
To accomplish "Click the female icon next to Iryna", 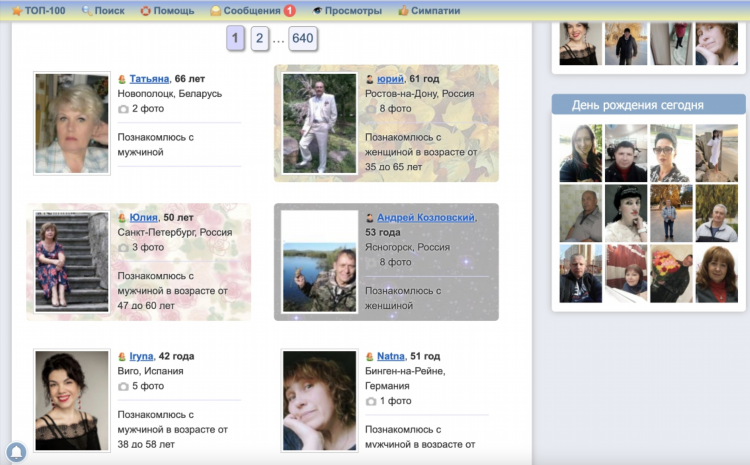I will pyautogui.click(x=122, y=356).
